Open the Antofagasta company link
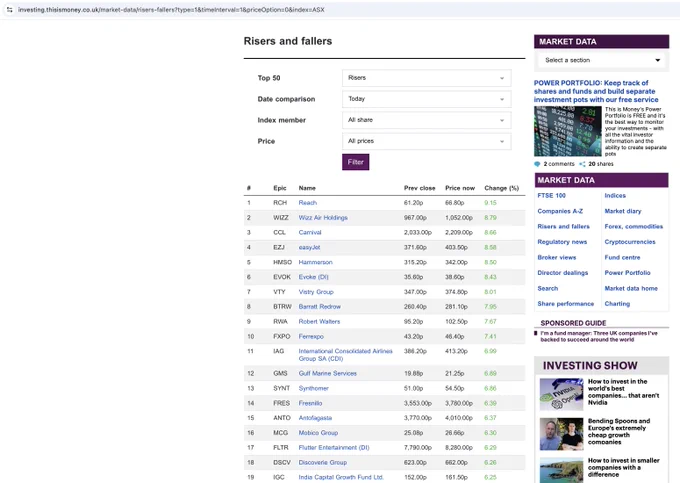Image resolution: width=680 pixels, height=483 pixels. pos(315,418)
